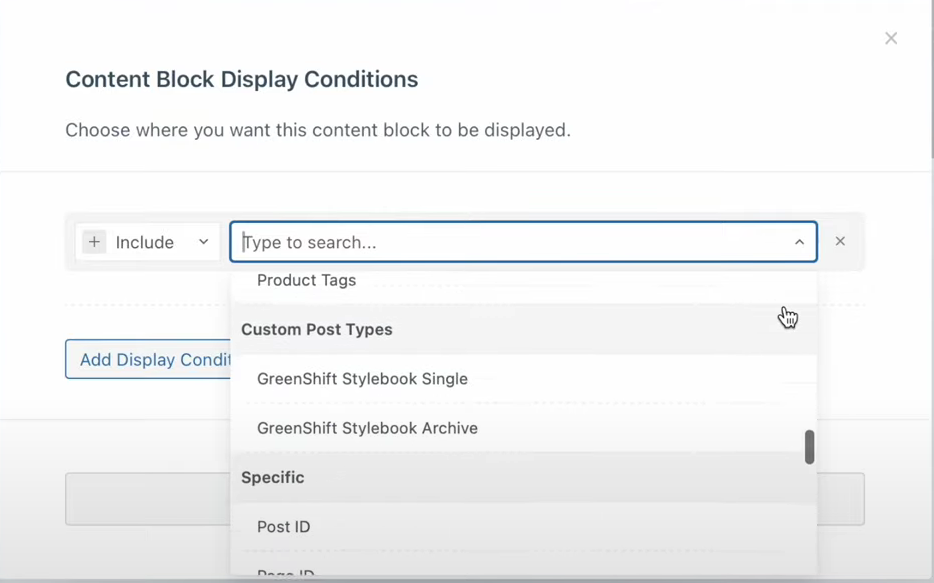Select the Post ID option

point(284,527)
